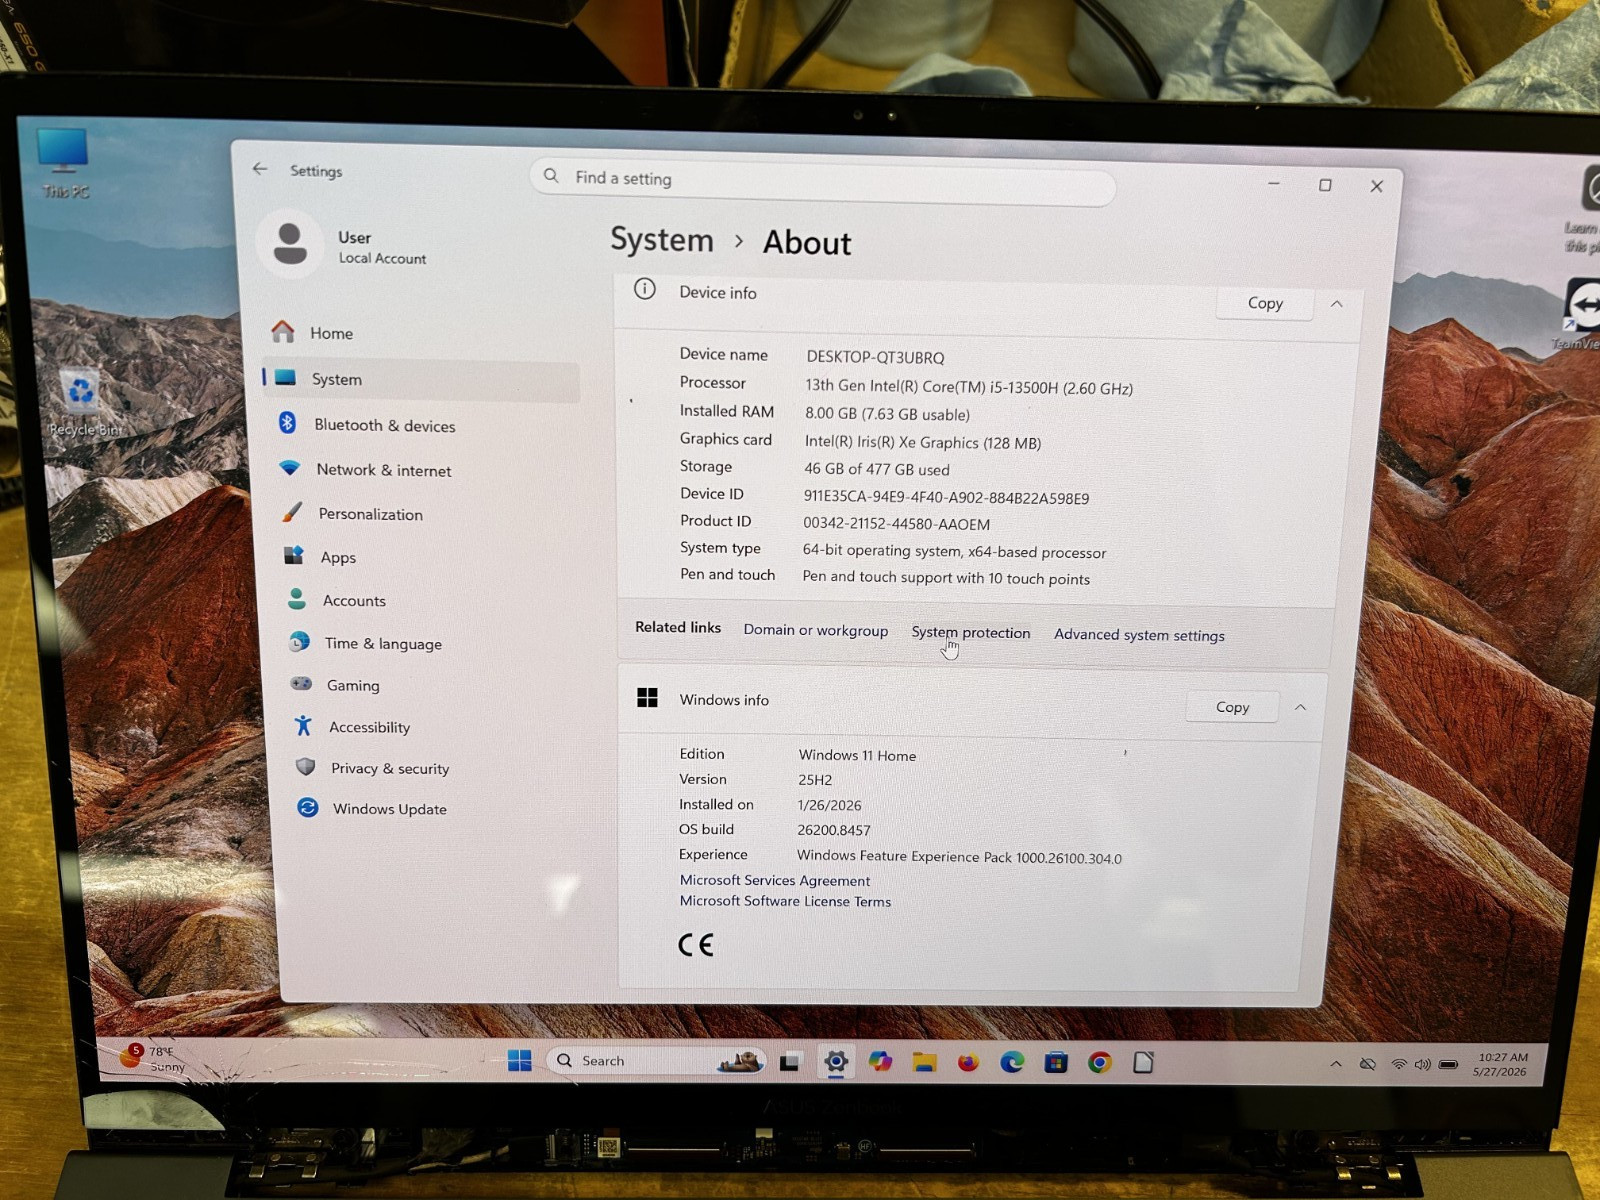
Task: Collapse the Device info section
Action: pyautogui.click(x=1337, y=304)
